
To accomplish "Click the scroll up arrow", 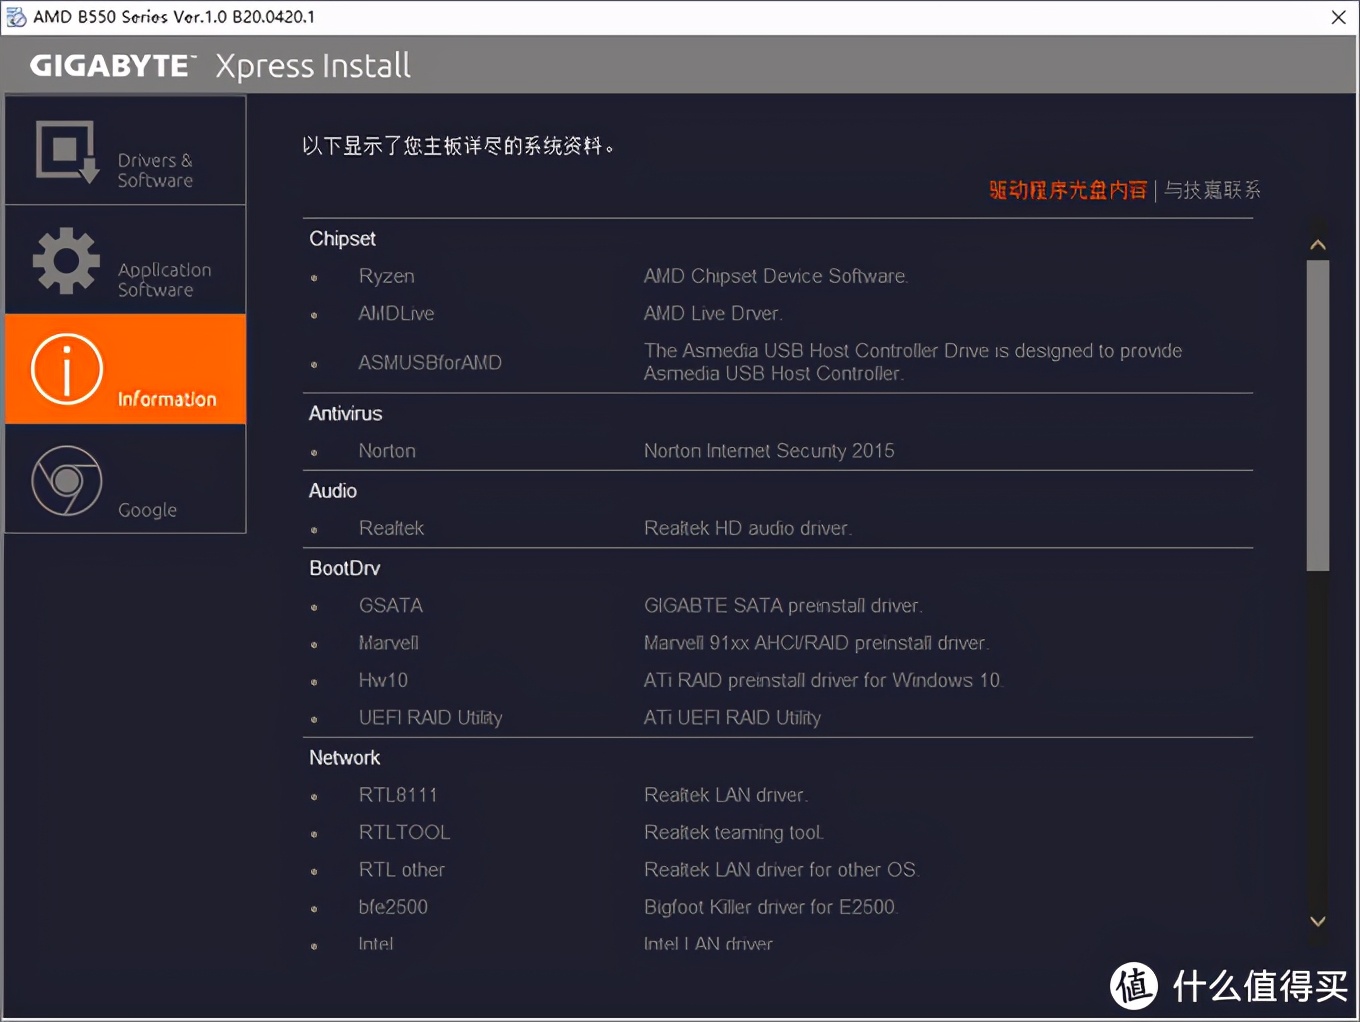I will coord(1318,245).
